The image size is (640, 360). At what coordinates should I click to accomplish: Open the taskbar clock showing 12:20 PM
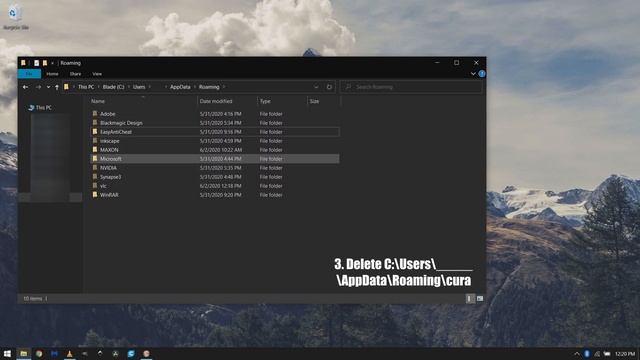tap(625, 354)
